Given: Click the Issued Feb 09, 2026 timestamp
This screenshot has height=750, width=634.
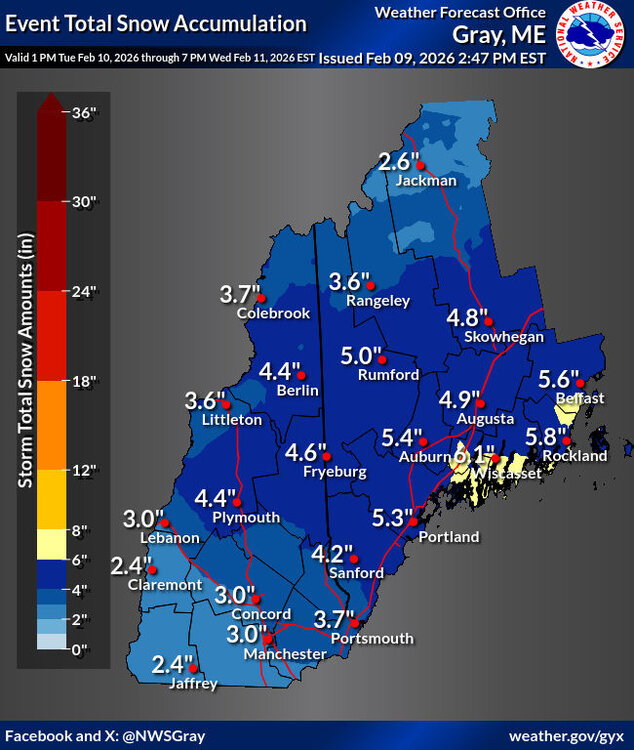Looking at the screenshot, I should (432, 58).
